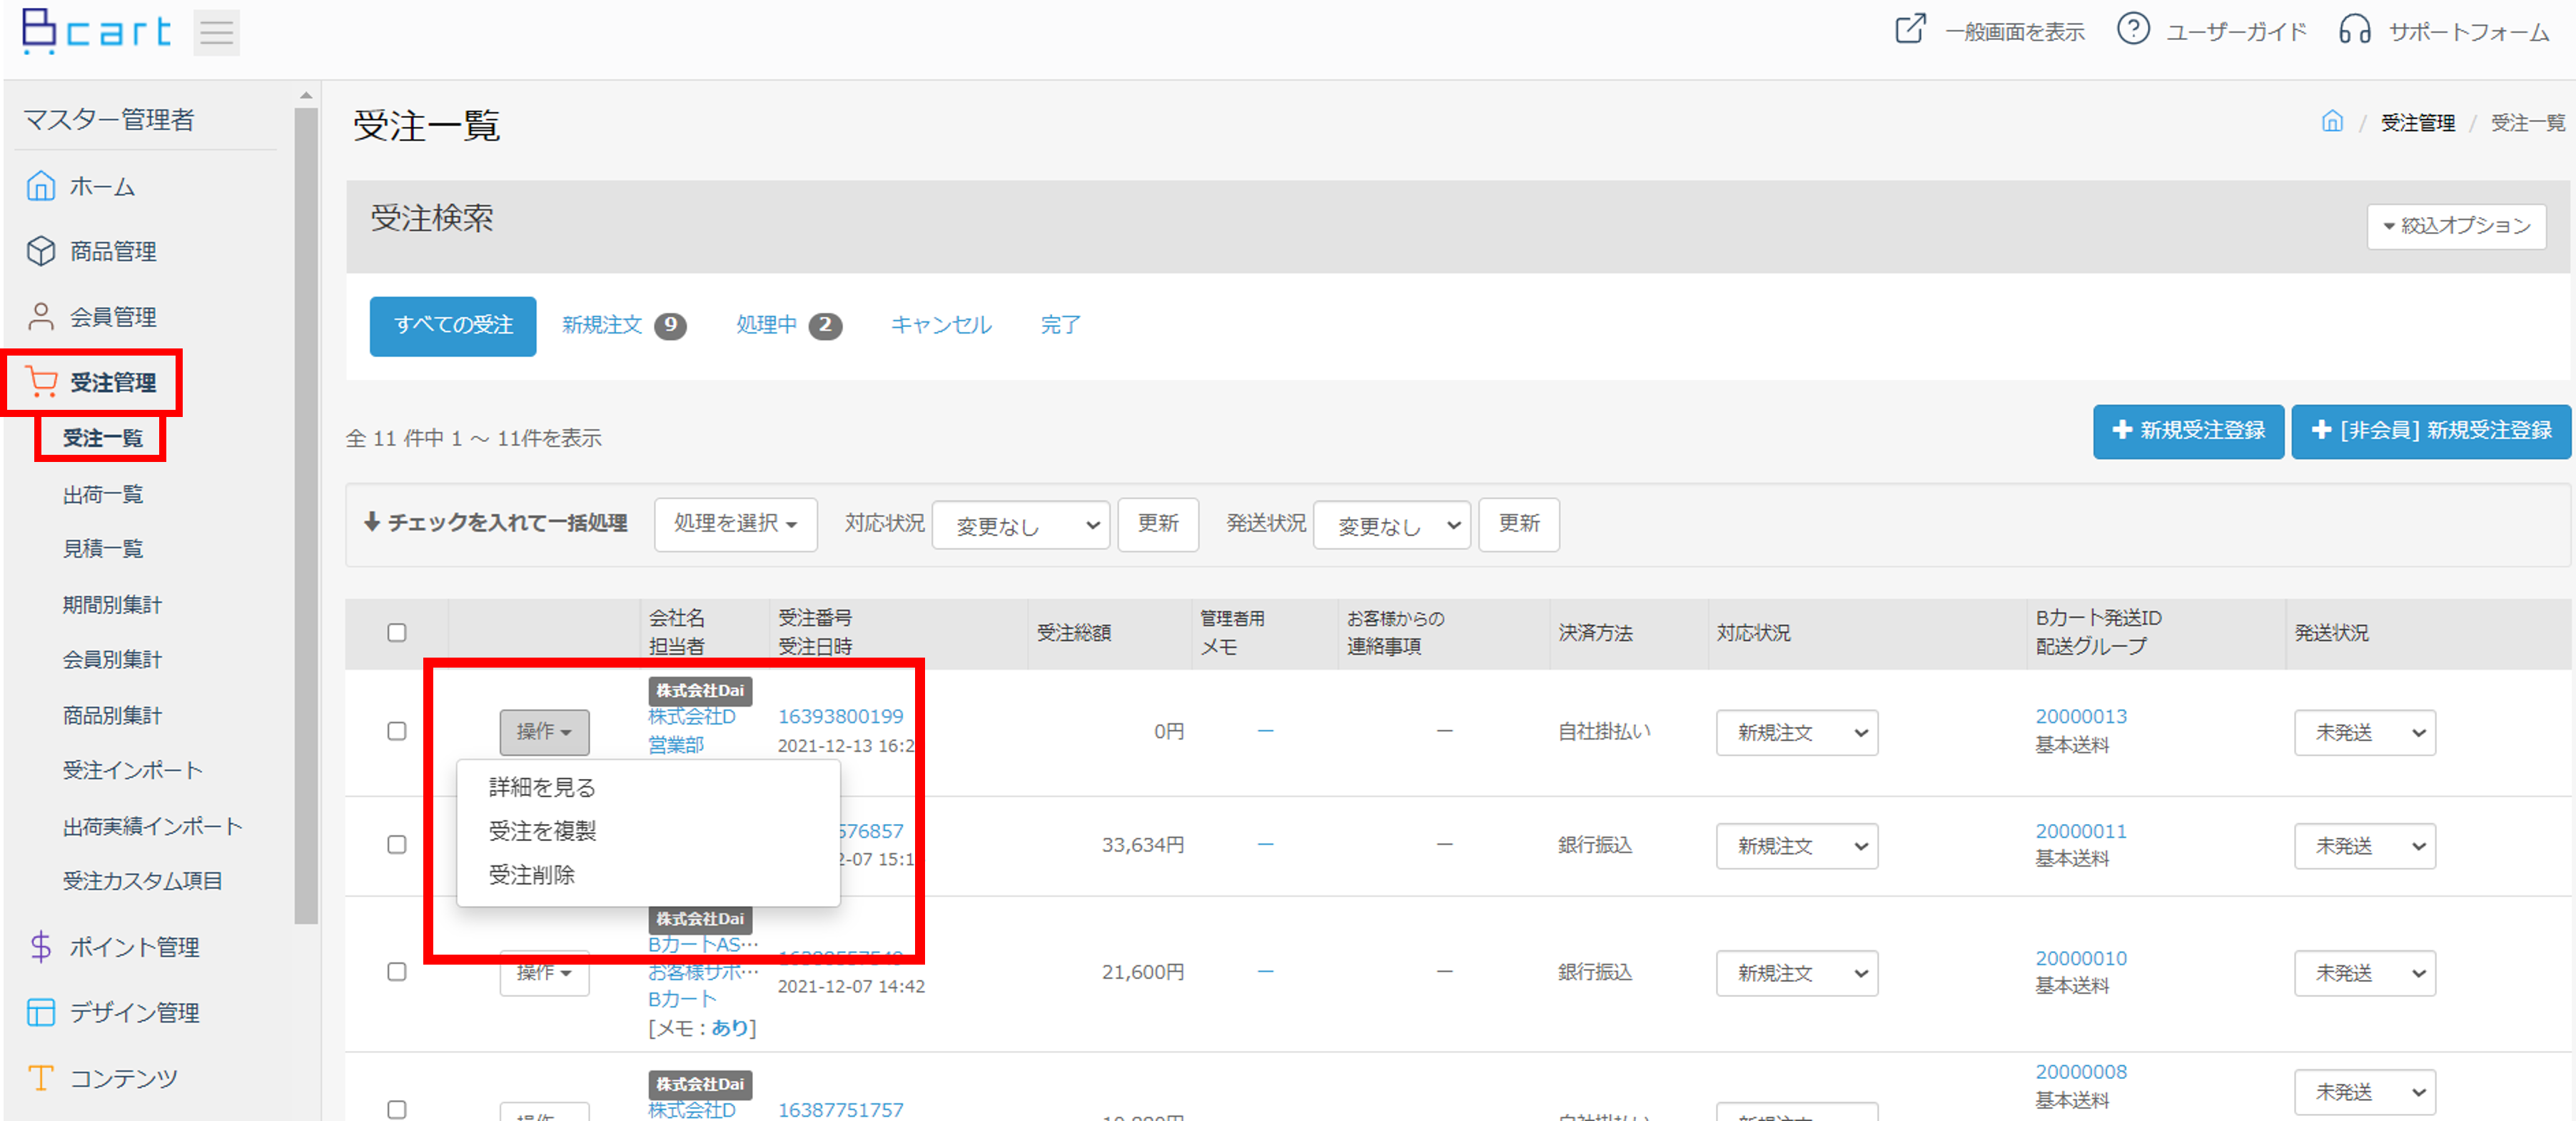Open shipping ID 20000010 link
Viewport: 2576px width, 1121px height.
[2081, 959]
